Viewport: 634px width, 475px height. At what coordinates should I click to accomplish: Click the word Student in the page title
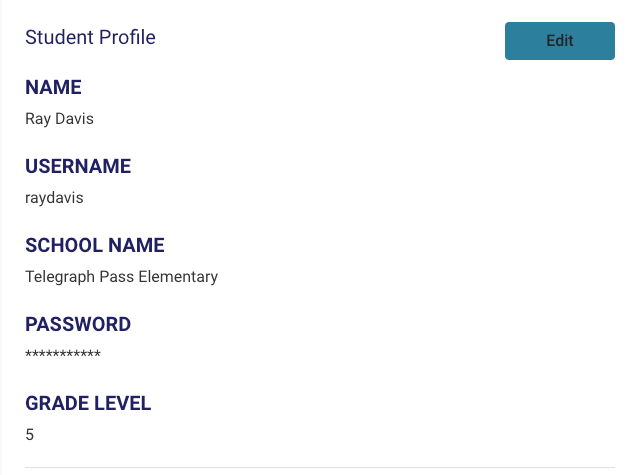(55, 38)
